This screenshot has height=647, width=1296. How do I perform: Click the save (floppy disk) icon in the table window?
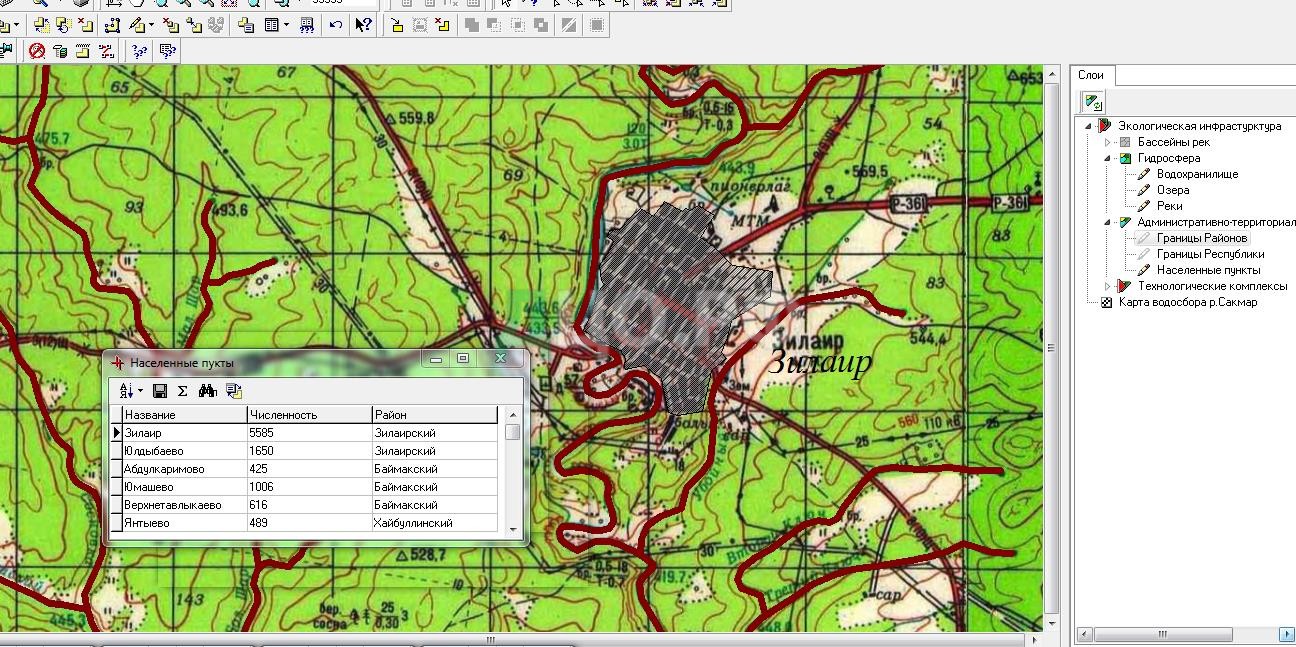point(160,391)
